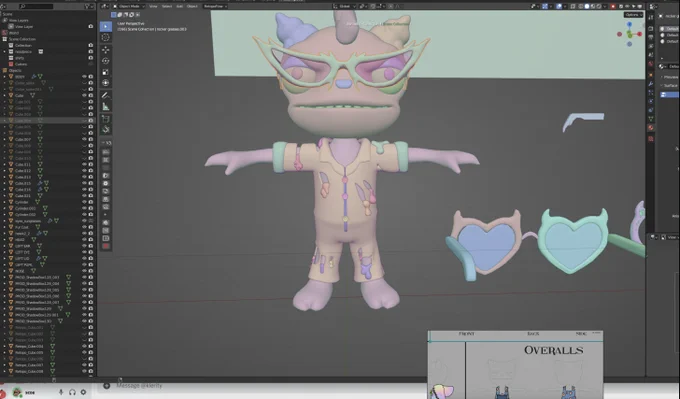Click the red X axis on the navigation gizmo

639,34
